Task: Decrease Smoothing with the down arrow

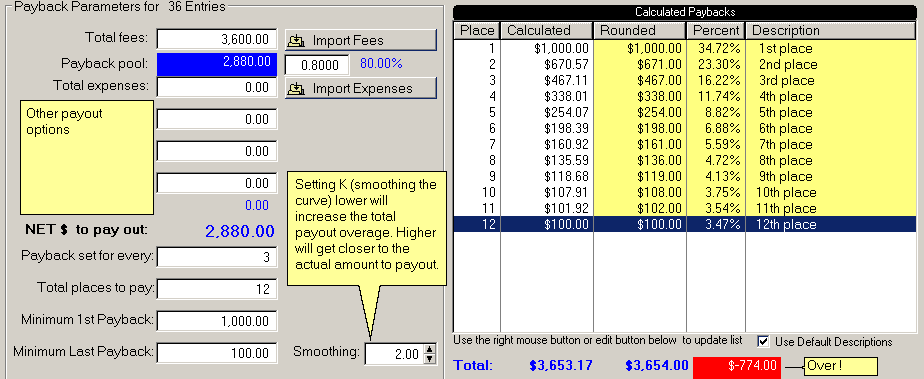Action: [430, 359]
